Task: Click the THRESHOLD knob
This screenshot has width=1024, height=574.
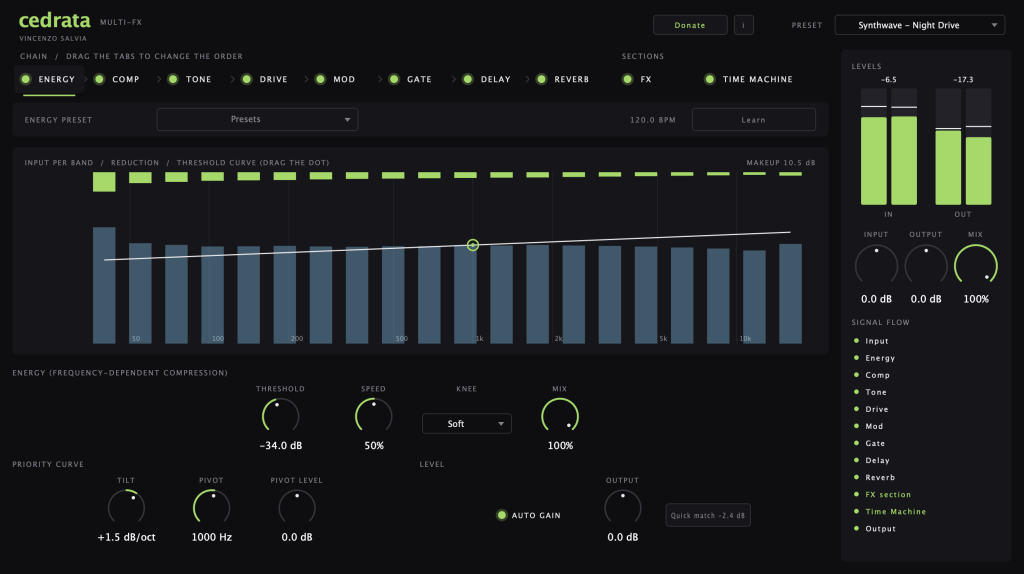Action: (x=280, y=416)
